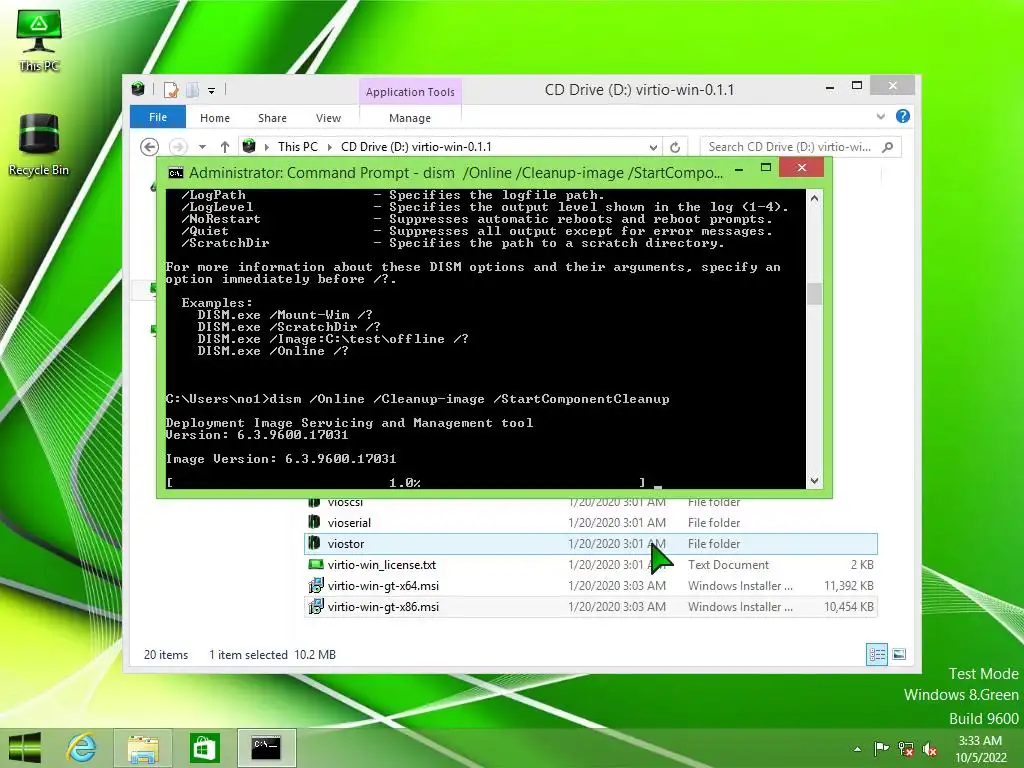Go back with Explorer back arrow
The image size is (1024, 768).
(x=150, y=147)
